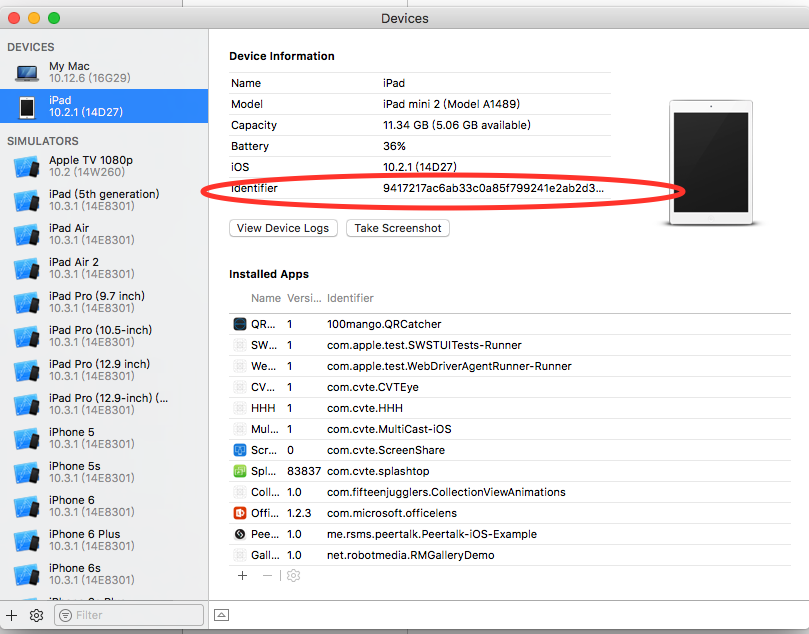
Task: Zoom the Devices window with green button
Action: [x=54, y=18]
